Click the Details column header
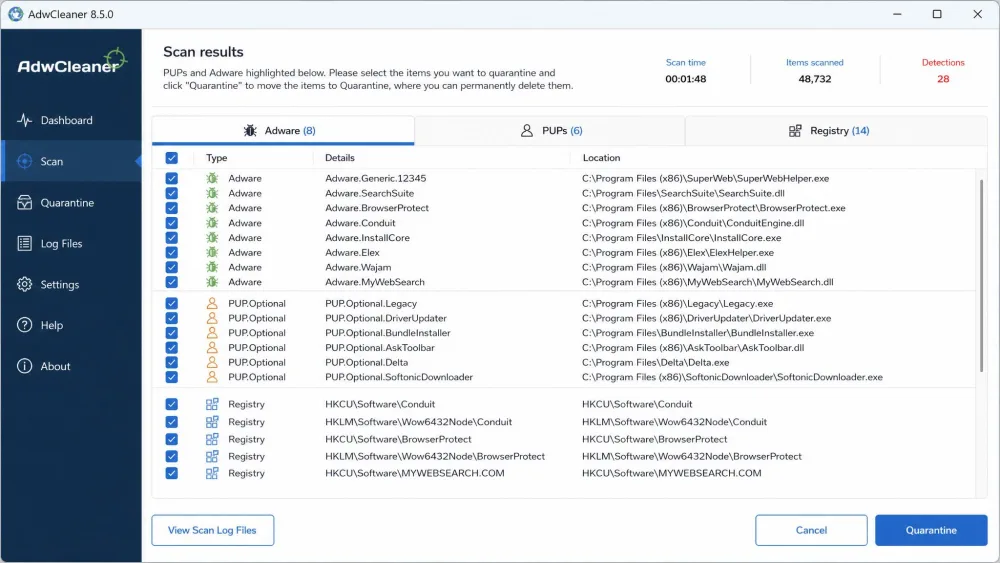This screenshot has height=563, width=1000. coord(340,158)
